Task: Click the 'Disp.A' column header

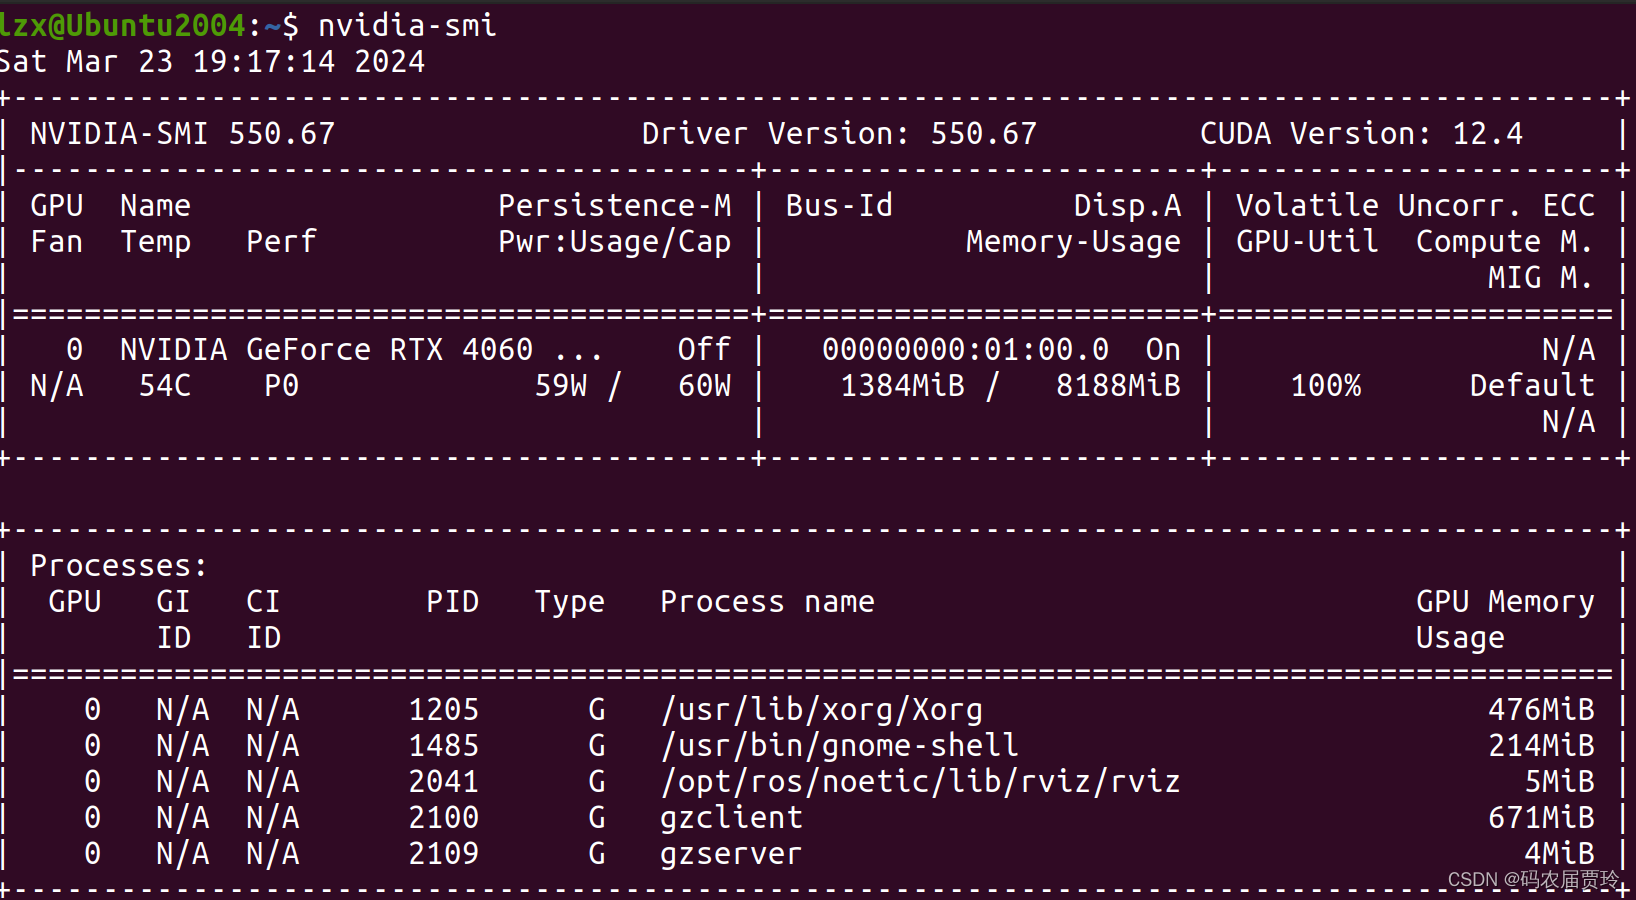Action: [x=1127, y=206]
